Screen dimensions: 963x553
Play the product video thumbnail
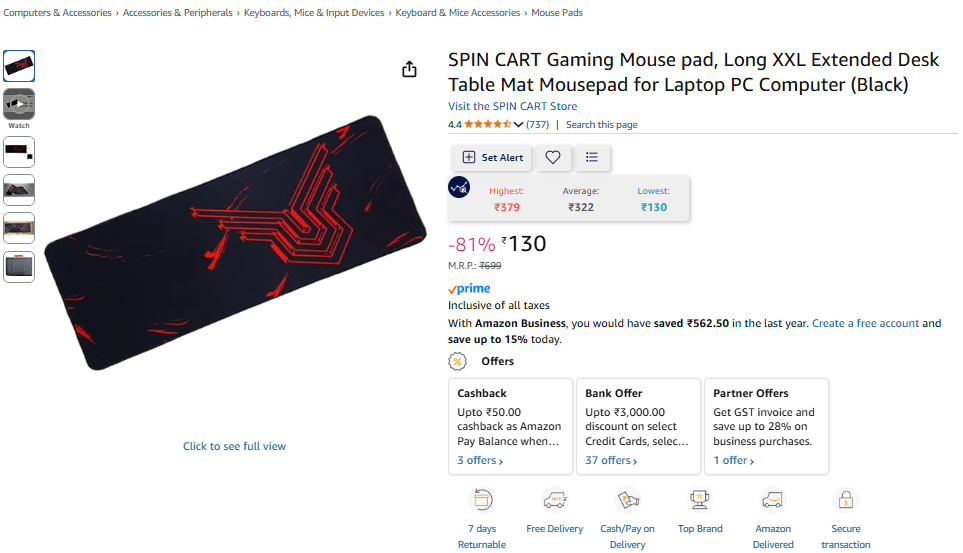[x=19, y=104]
